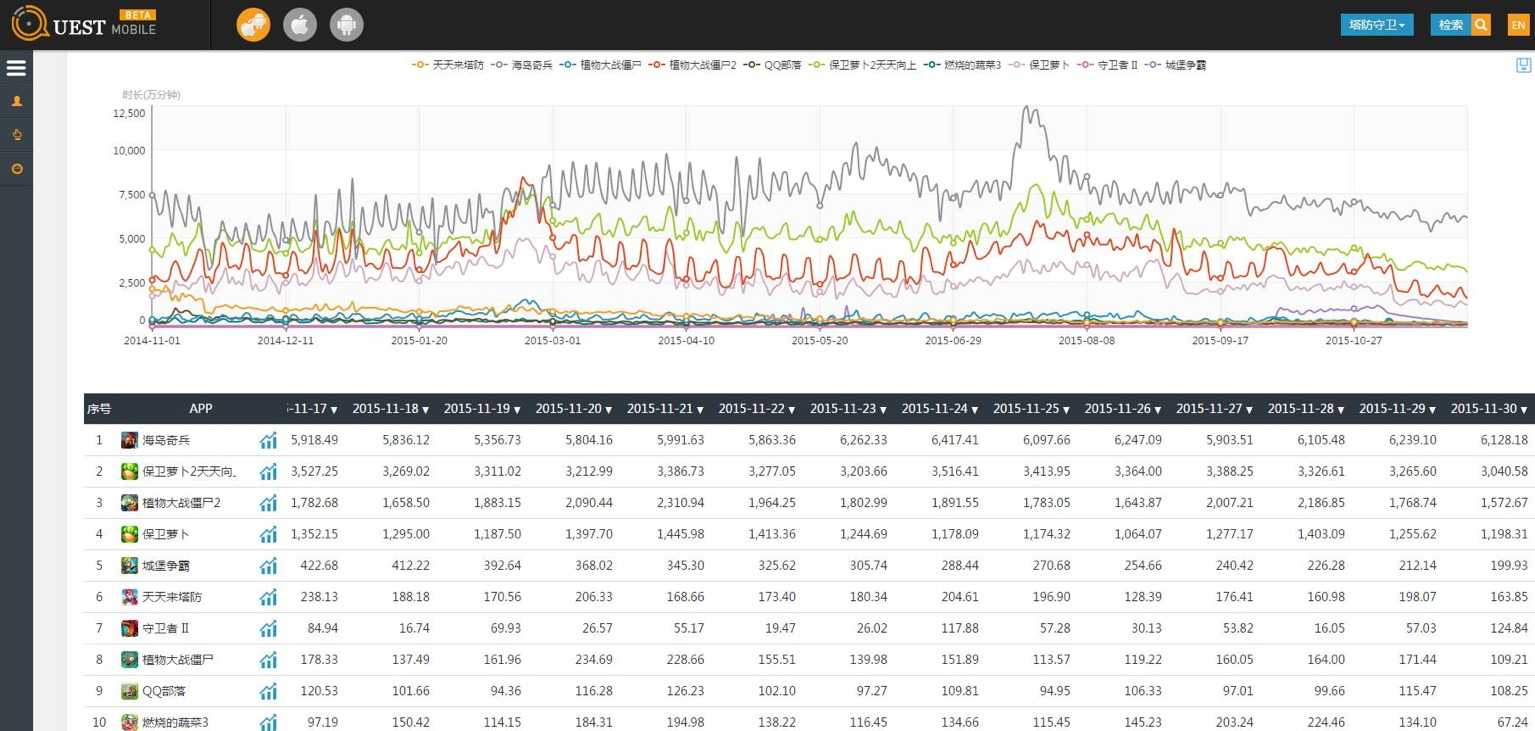Open trend chart icon for 海岛奇兵 row
The image size is (1535, 731).
pyautogui.click(x=268, y=440)
